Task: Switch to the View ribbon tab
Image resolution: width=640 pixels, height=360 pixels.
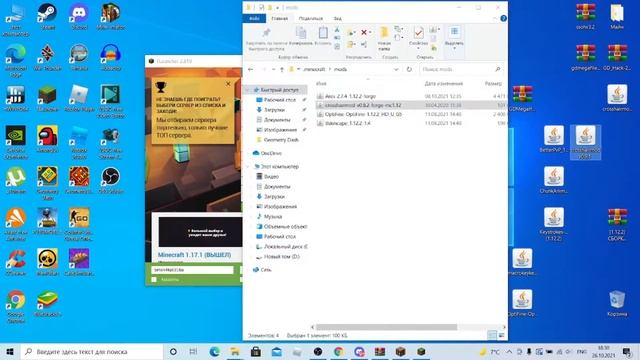Action: tap(338, 18)
